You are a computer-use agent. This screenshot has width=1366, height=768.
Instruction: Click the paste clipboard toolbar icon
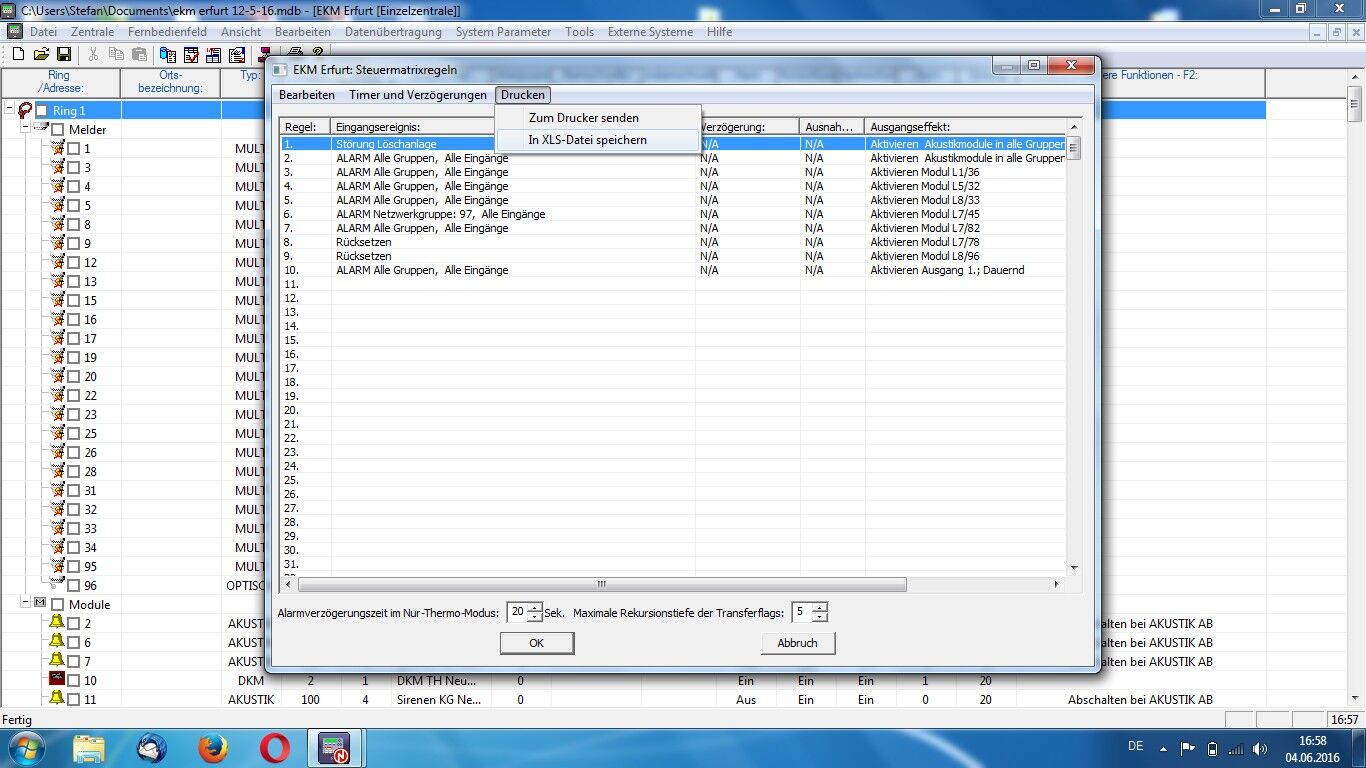pyautogui.click(x=140, y=54)
